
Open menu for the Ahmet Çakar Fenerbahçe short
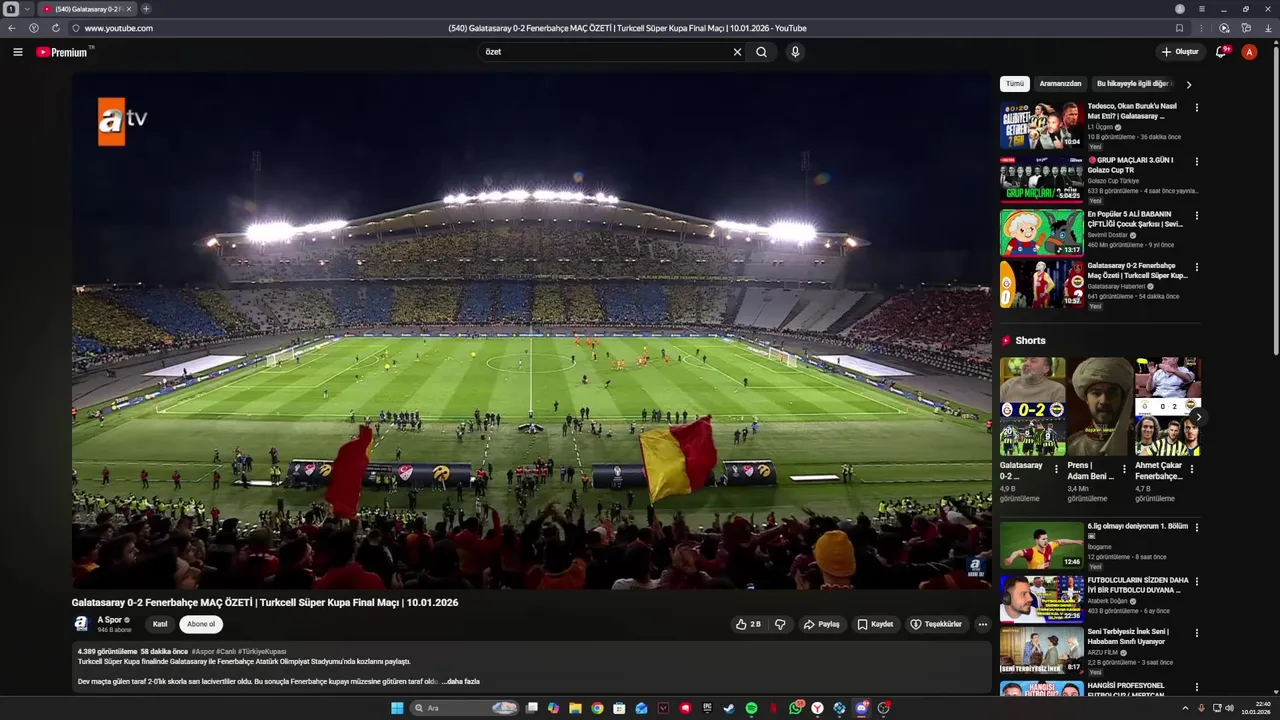coord(1192,469)
